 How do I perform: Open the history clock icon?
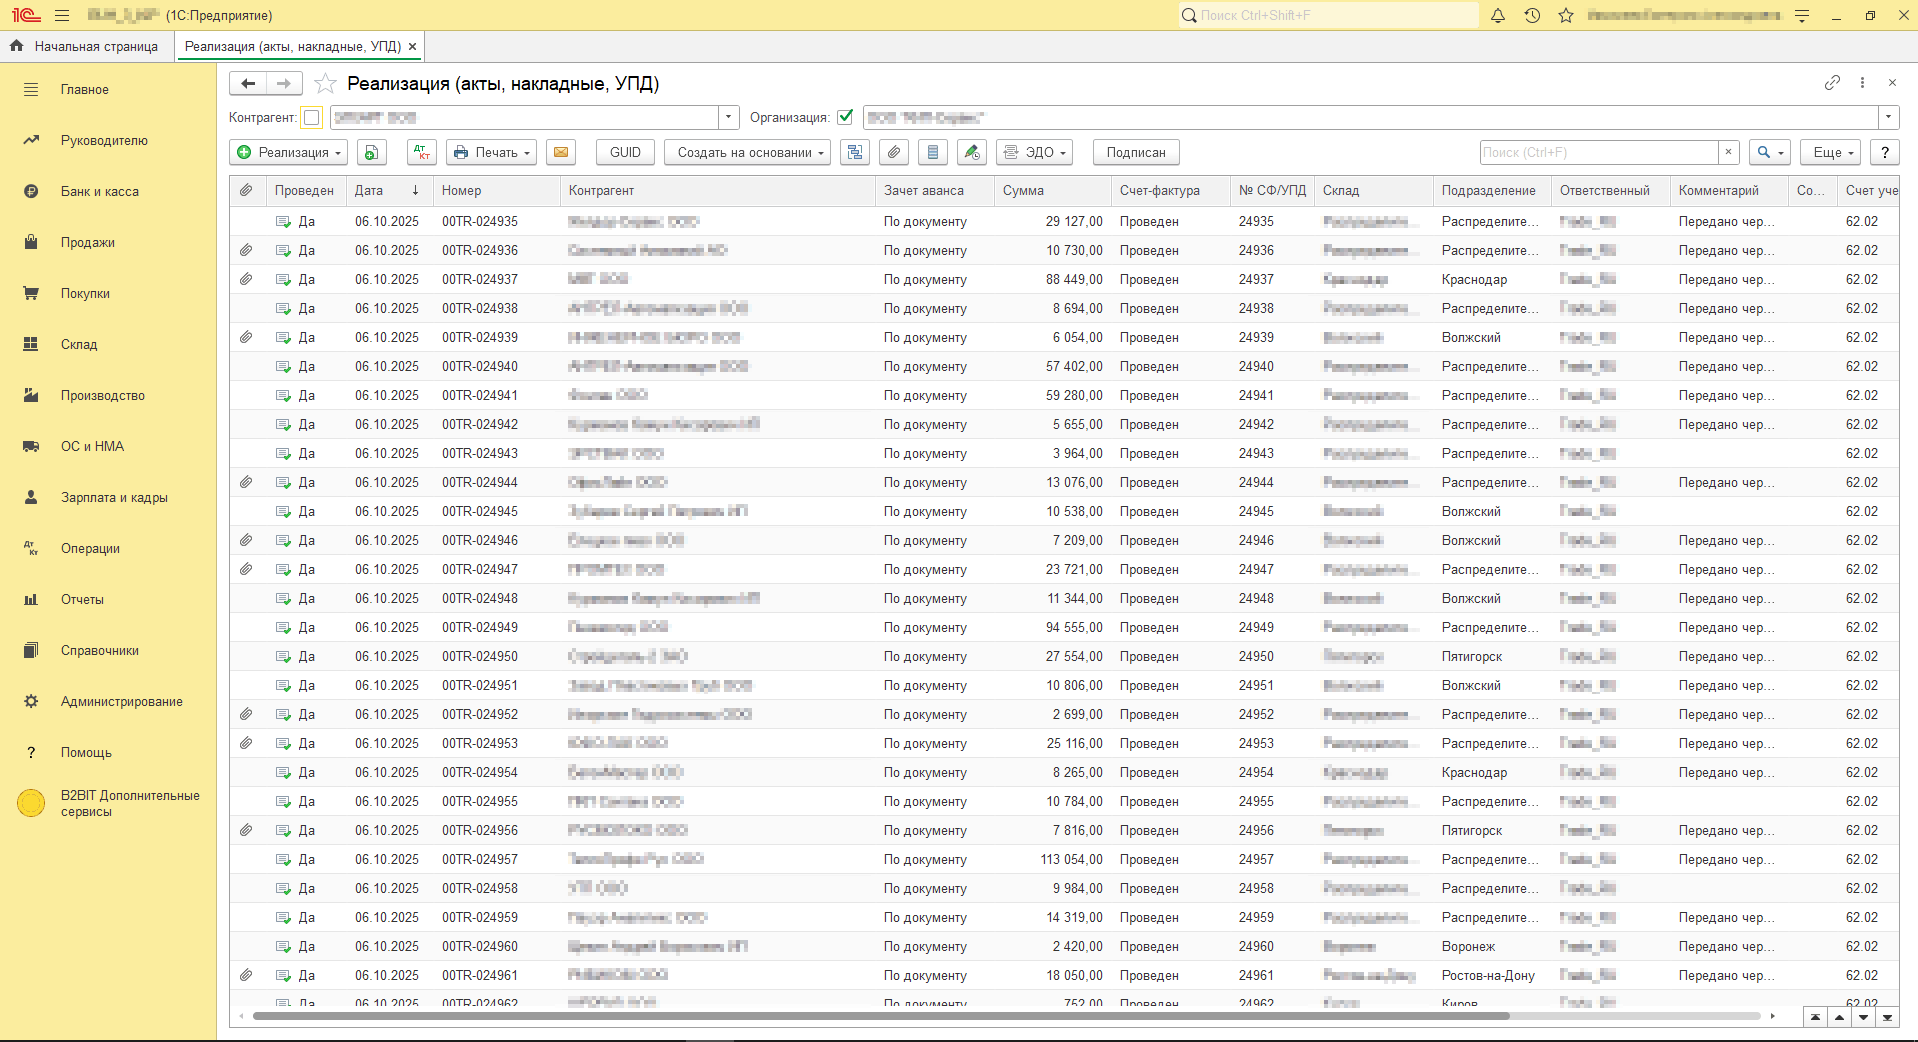tap(1532, 15)
